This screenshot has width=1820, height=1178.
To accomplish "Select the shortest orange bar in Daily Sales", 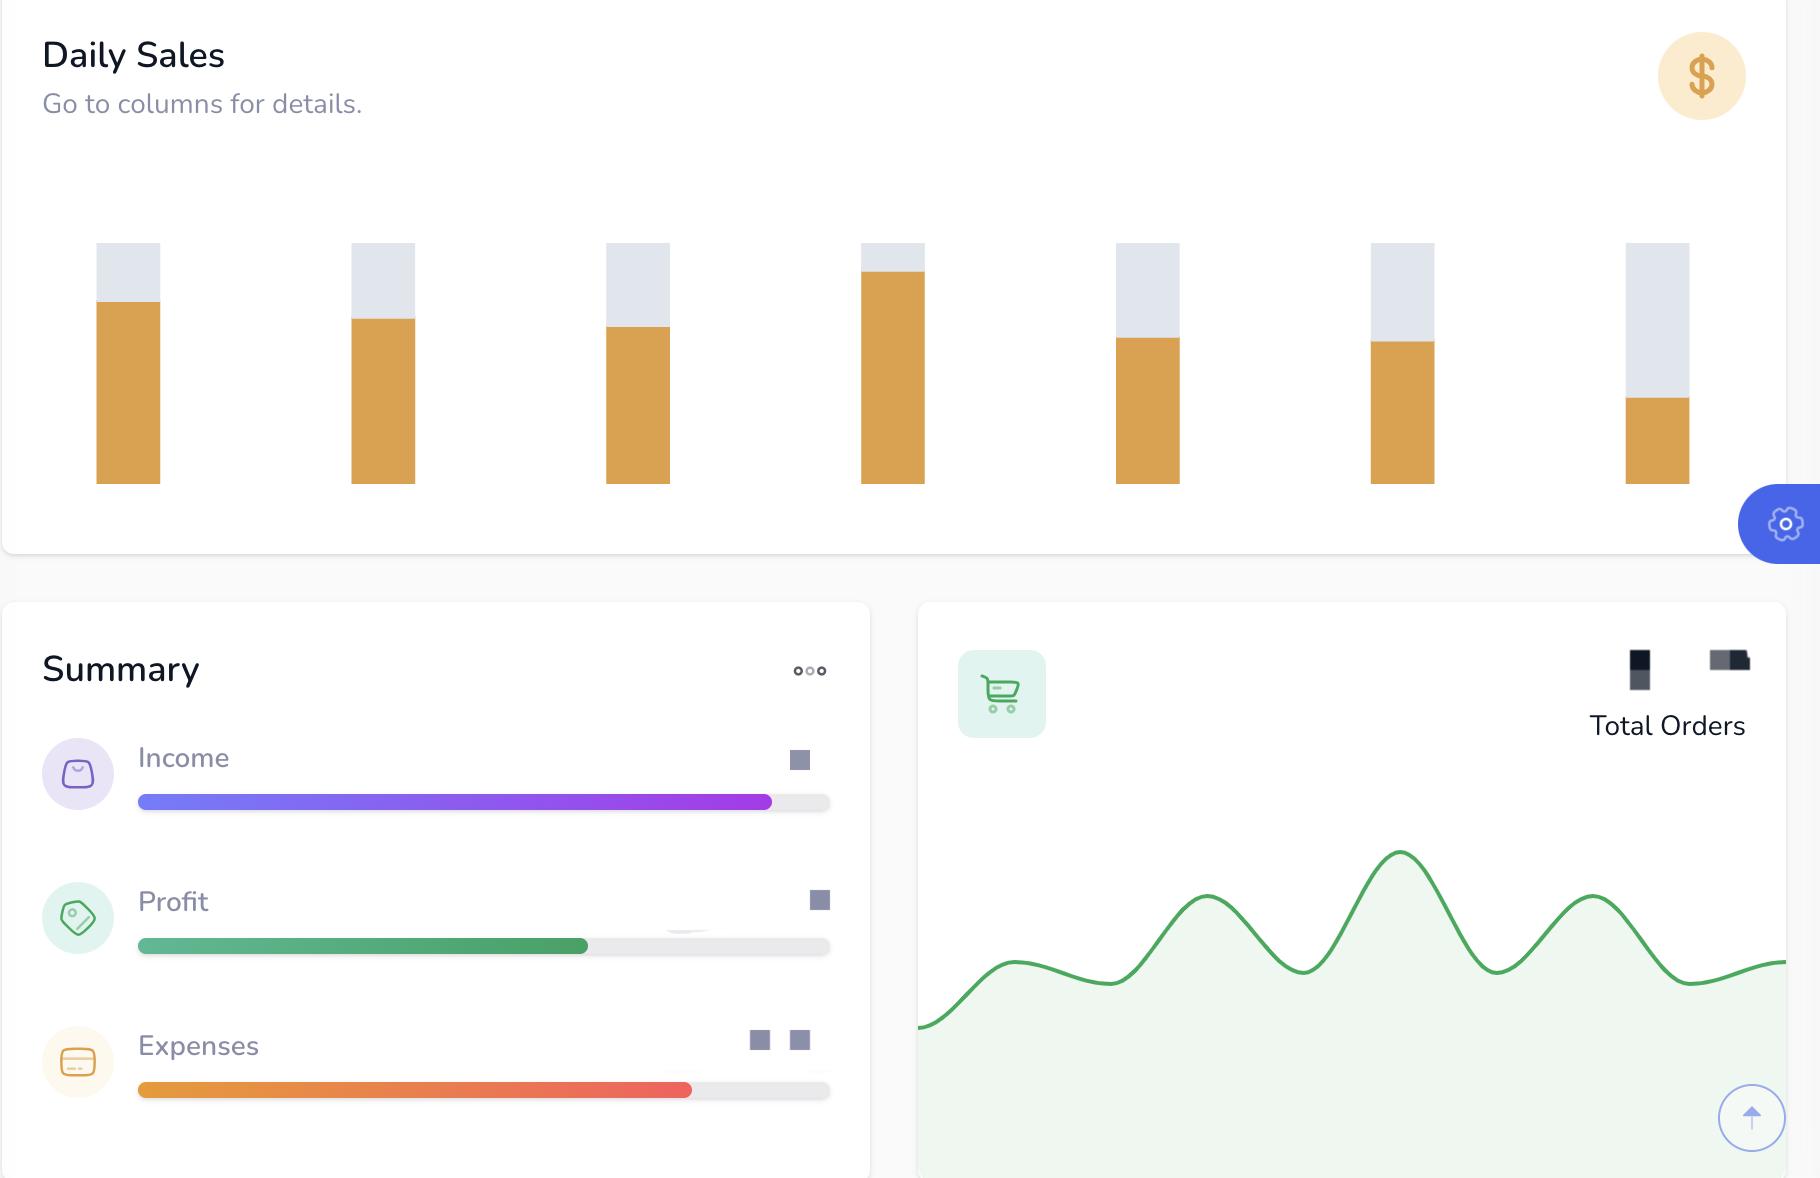I will (x=1657, y=440).
